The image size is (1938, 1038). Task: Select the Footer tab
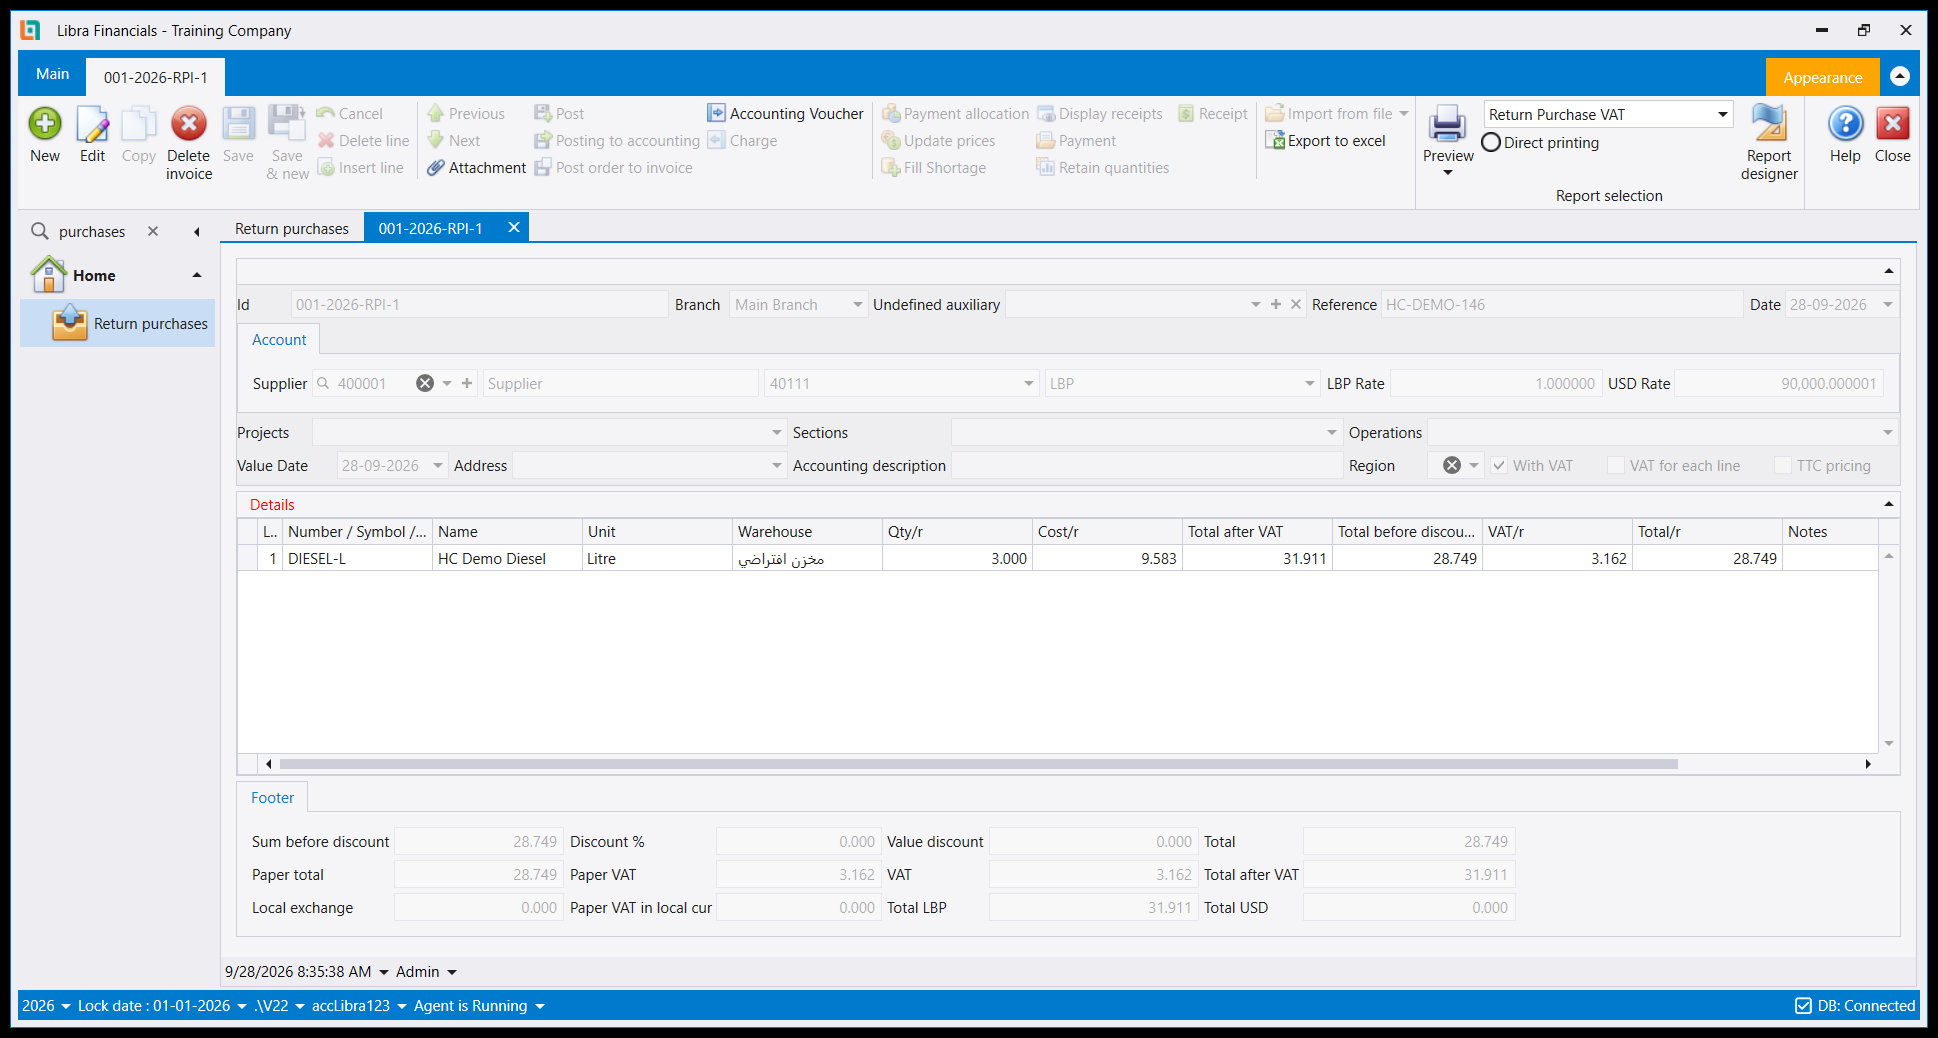(272, 798)
